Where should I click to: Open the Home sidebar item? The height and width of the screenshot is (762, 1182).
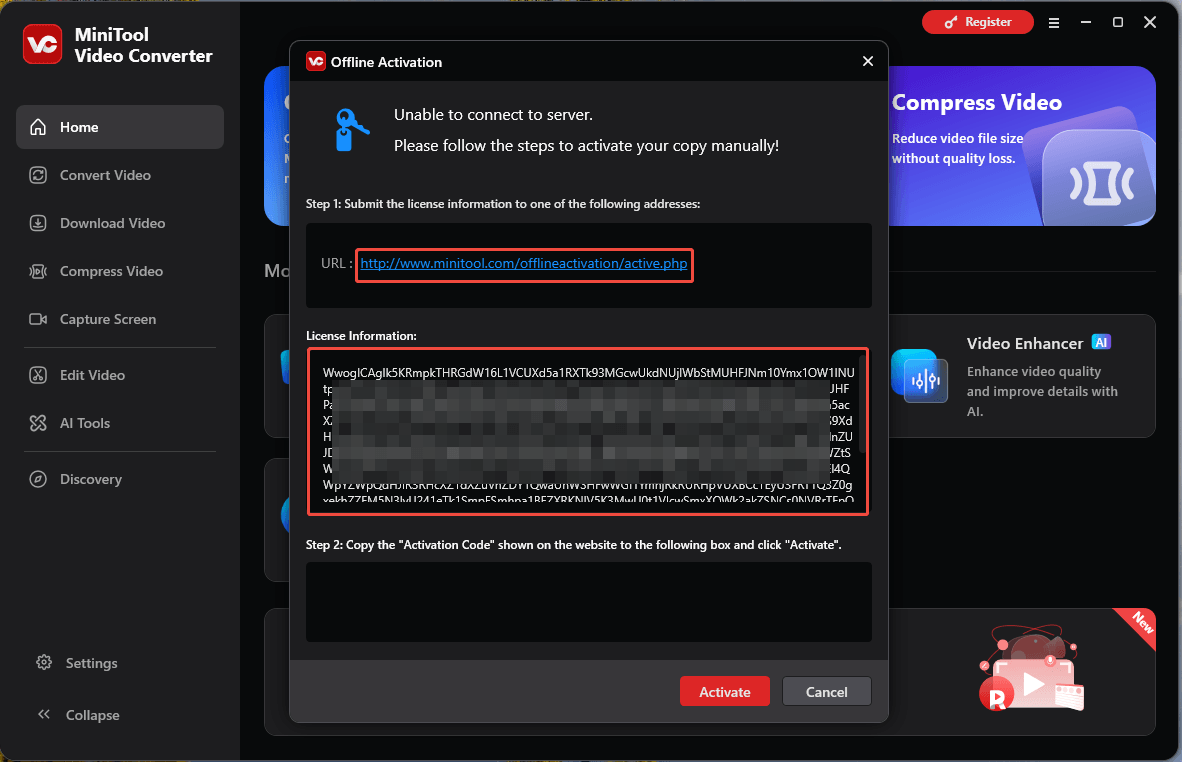coord(120,127)
